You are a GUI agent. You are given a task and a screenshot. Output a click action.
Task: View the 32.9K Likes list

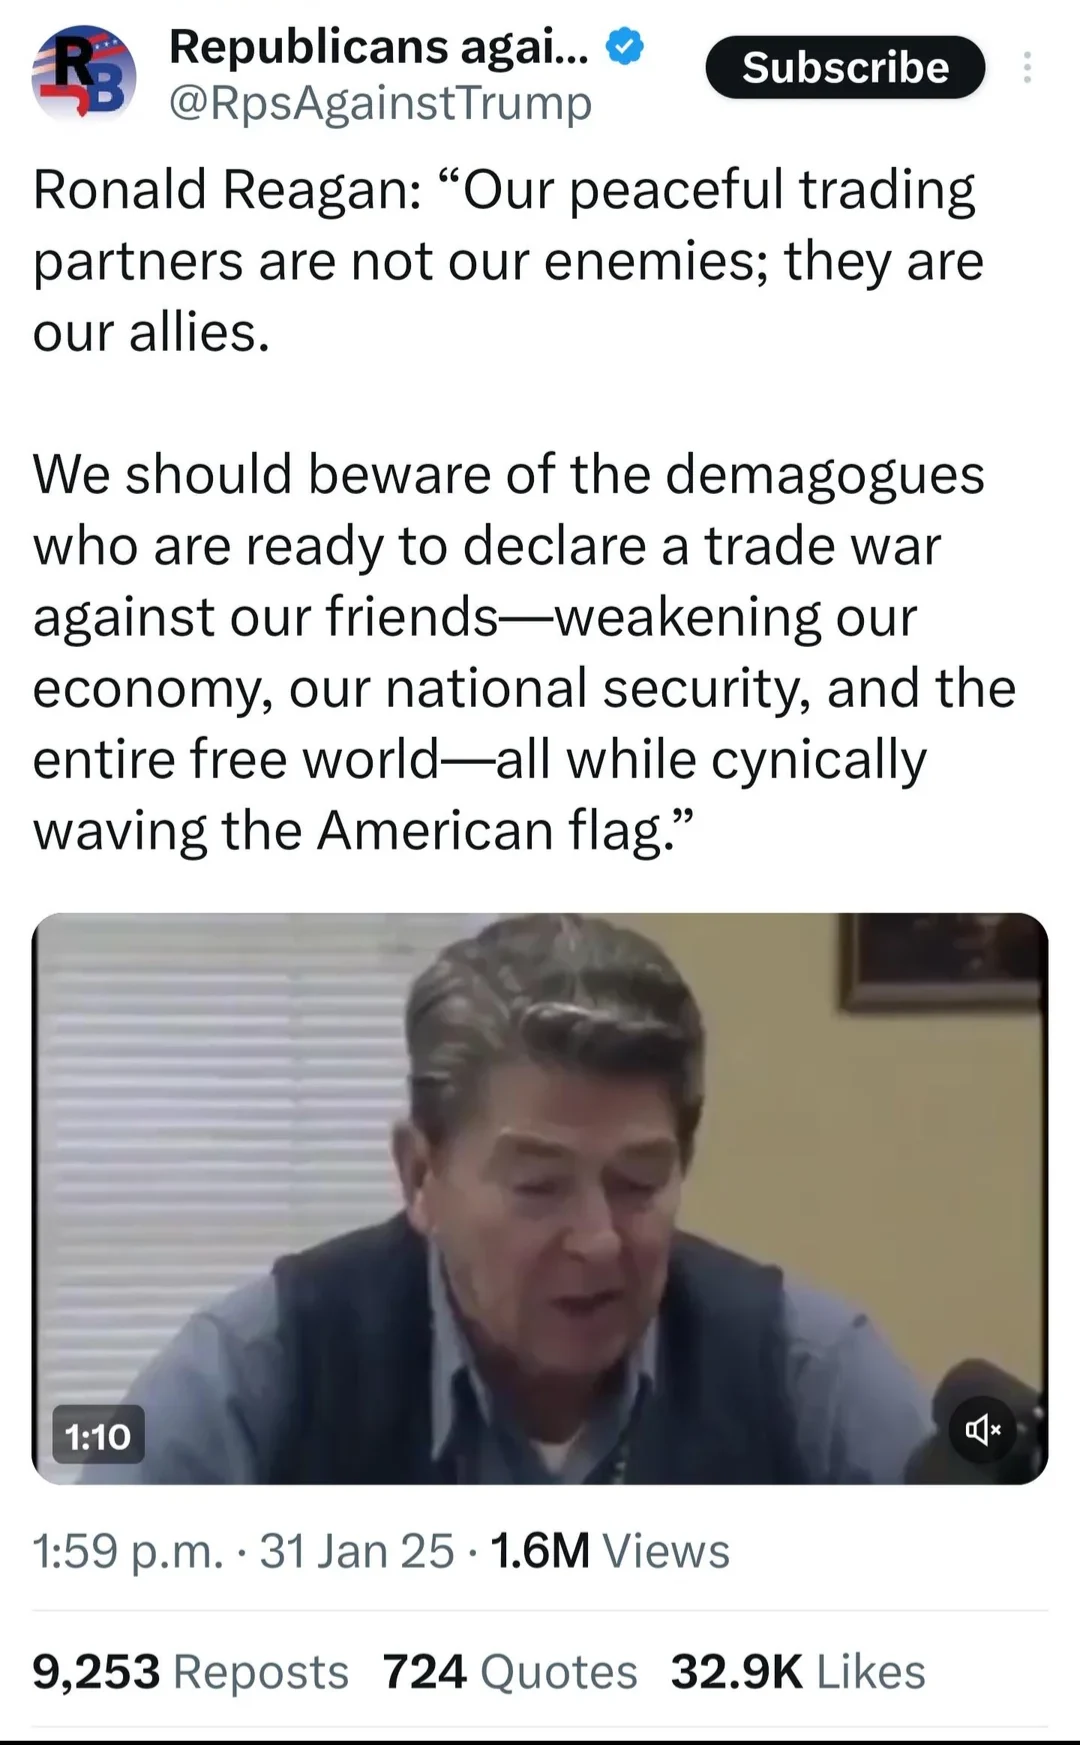[798, 1672]
